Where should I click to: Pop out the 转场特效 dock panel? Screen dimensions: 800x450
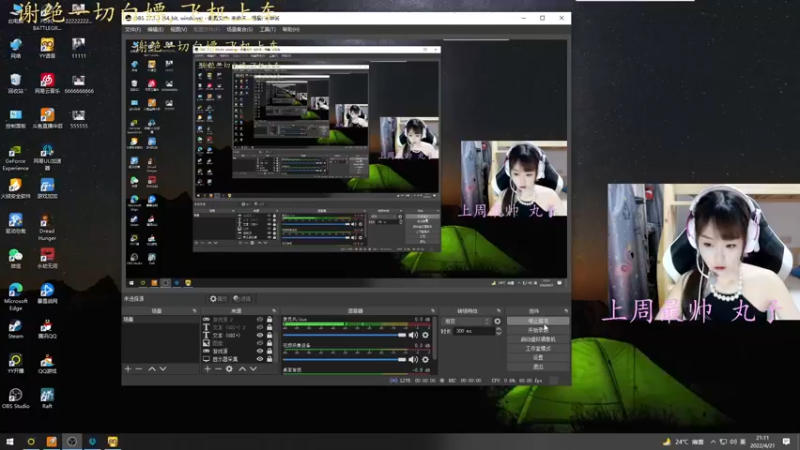coord(498,311)
